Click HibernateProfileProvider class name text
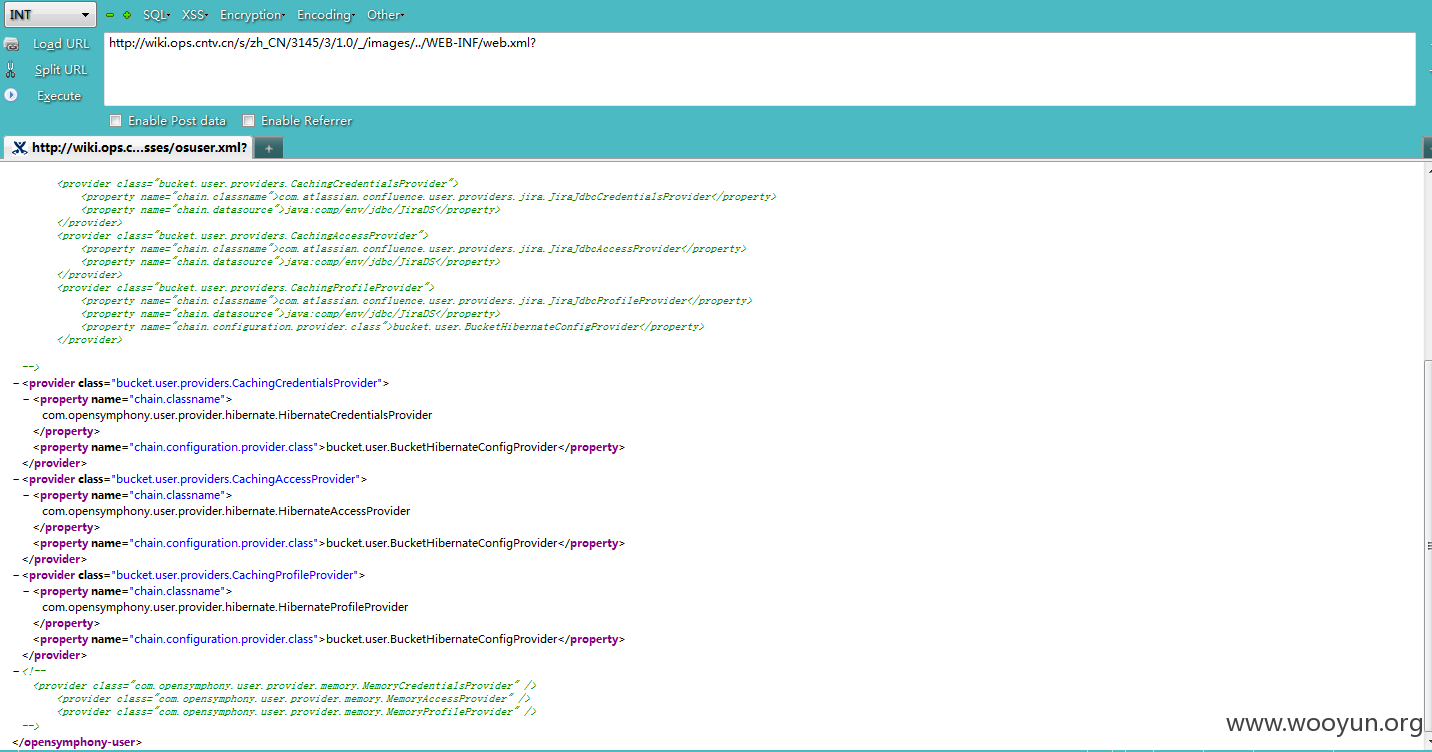 click(225, 607)
